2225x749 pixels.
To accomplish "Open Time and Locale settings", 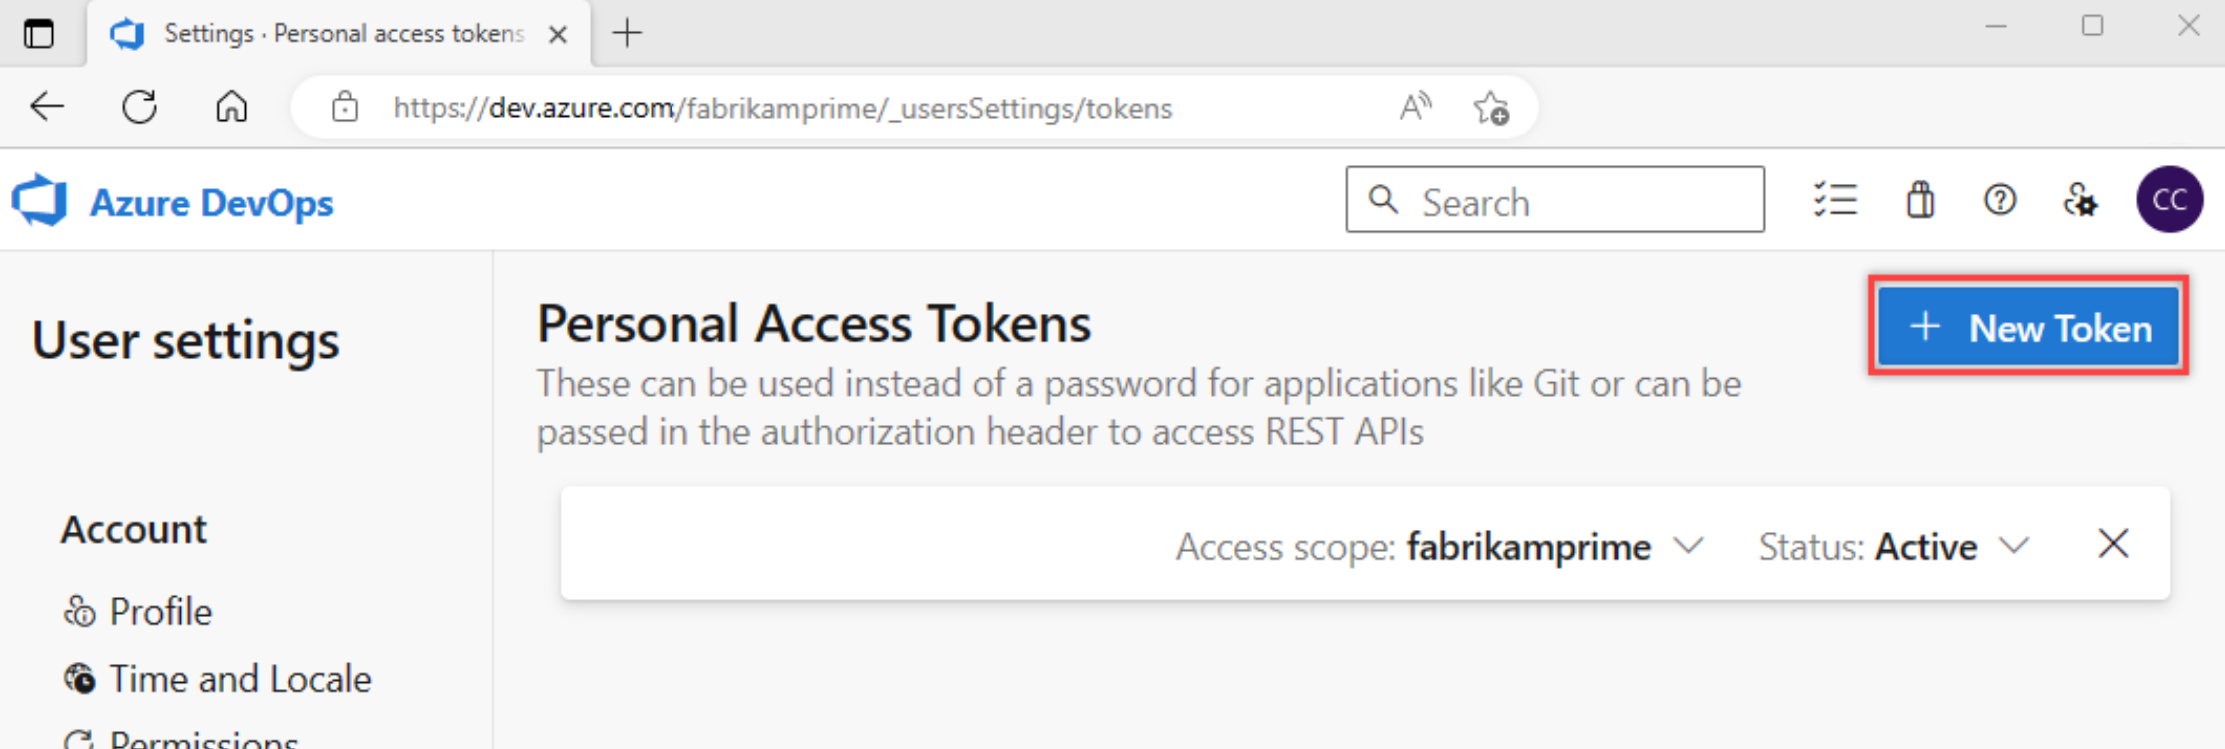I will (x=239, y=679).
